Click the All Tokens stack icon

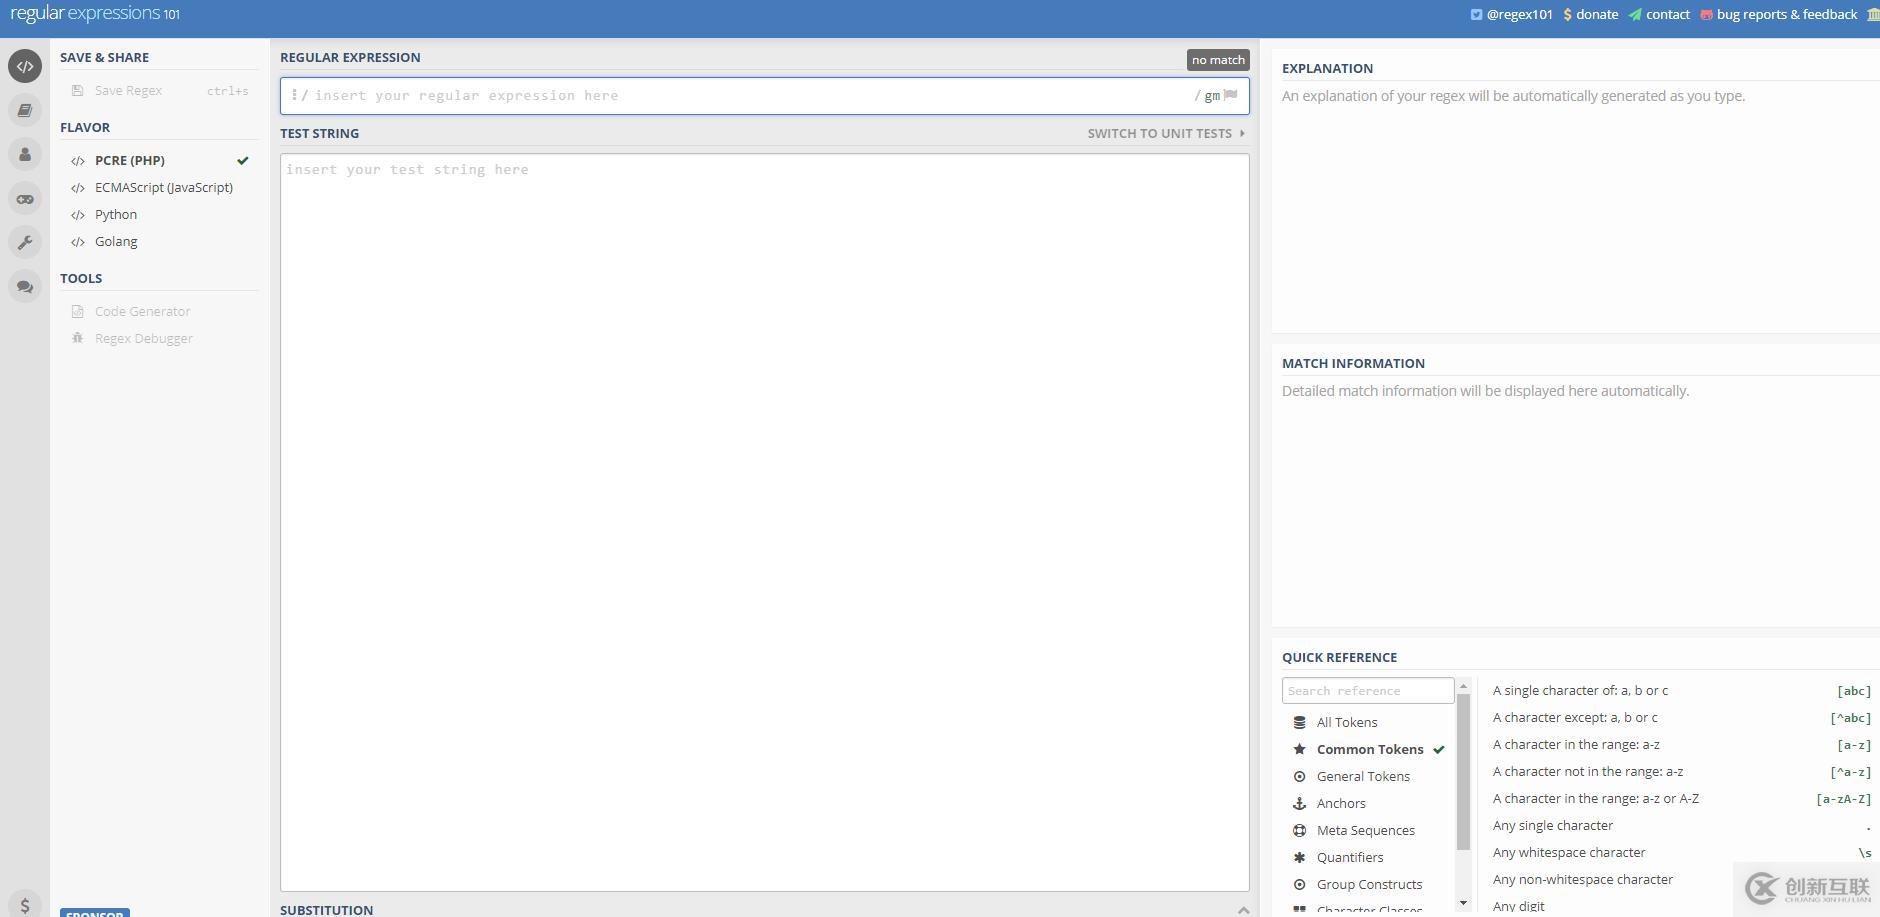(x=1299, y=722)
